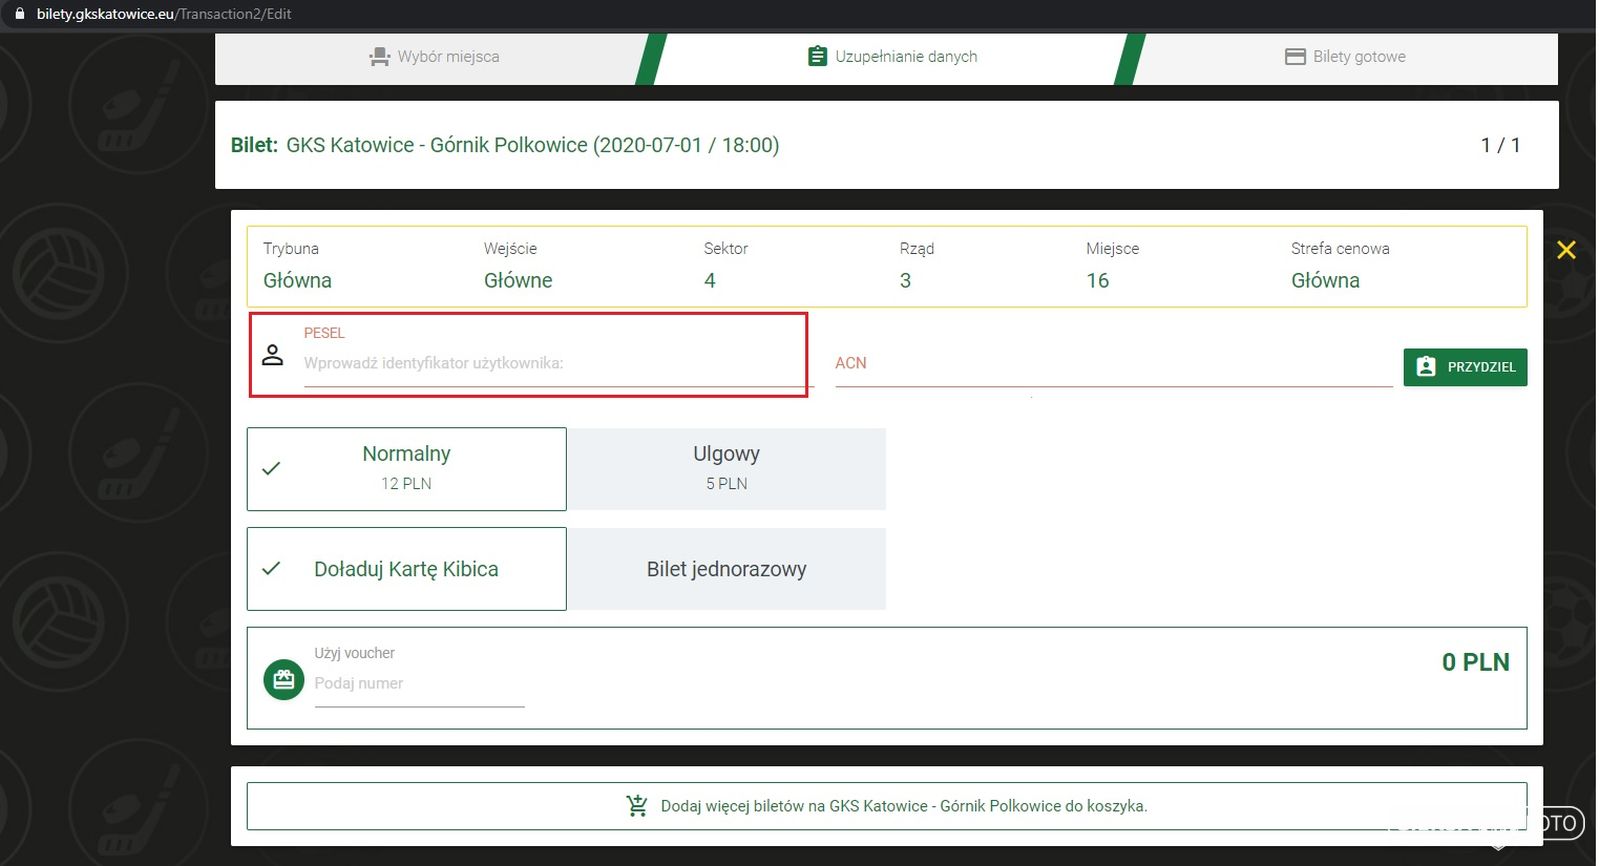The width and height of the screenshot is (1600, 866).
Task: Click the shopping cart icon in add-tickets bar
Action: [x=637, y=806]
